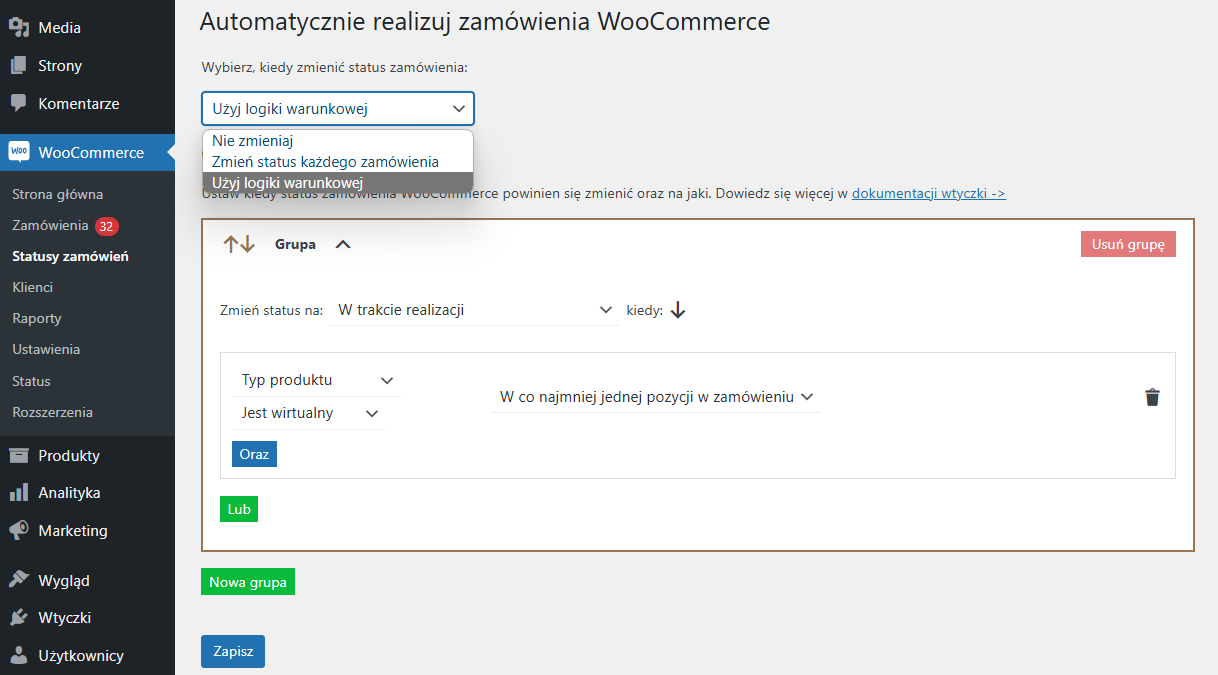Open the 'Typ produktu' condition dropdown
This screenshot has height=675, width=1218.
(x=317, y=380)
